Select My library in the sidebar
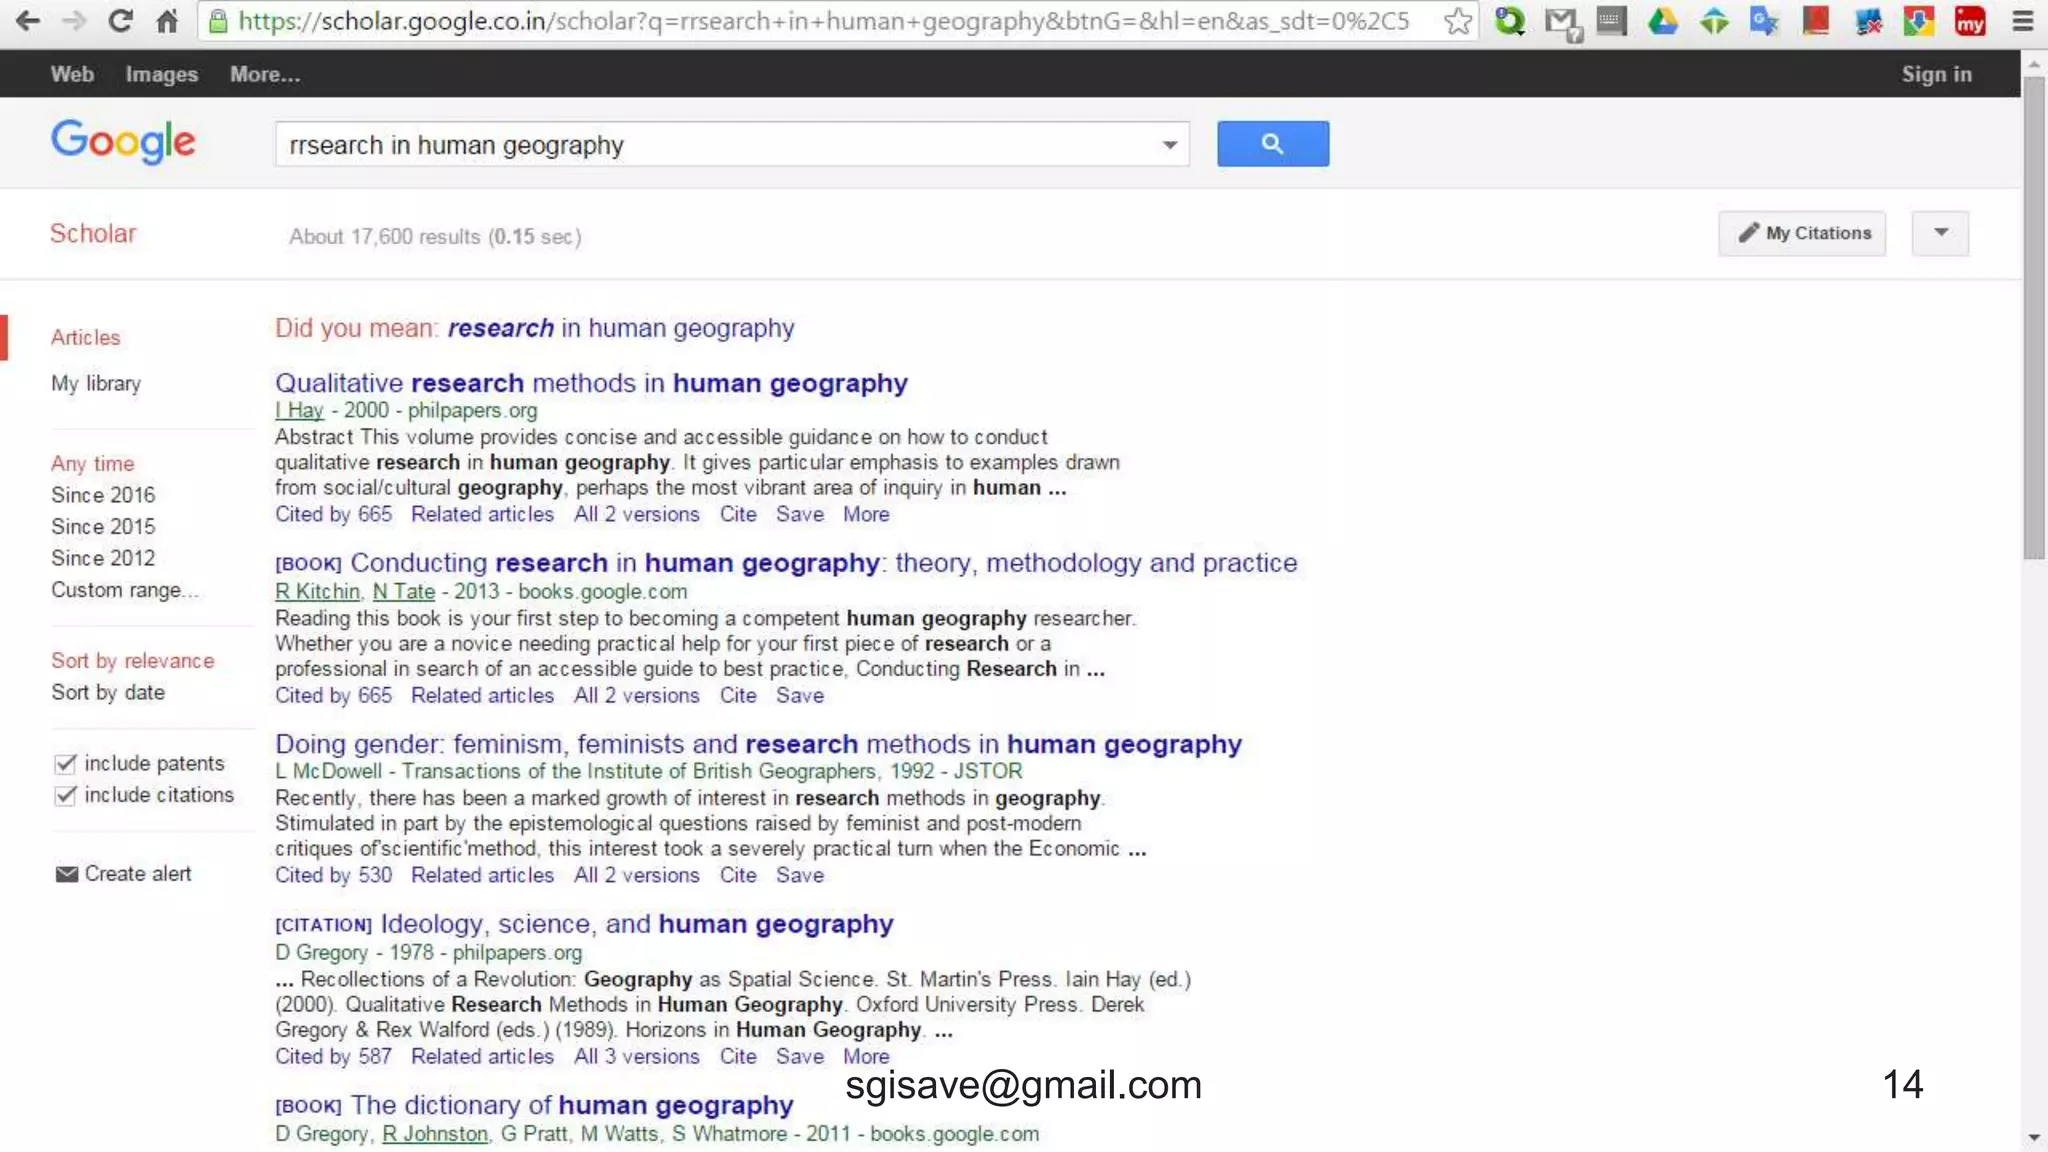The height and width of the screenshot is (1152, 2048). [96, 383]
